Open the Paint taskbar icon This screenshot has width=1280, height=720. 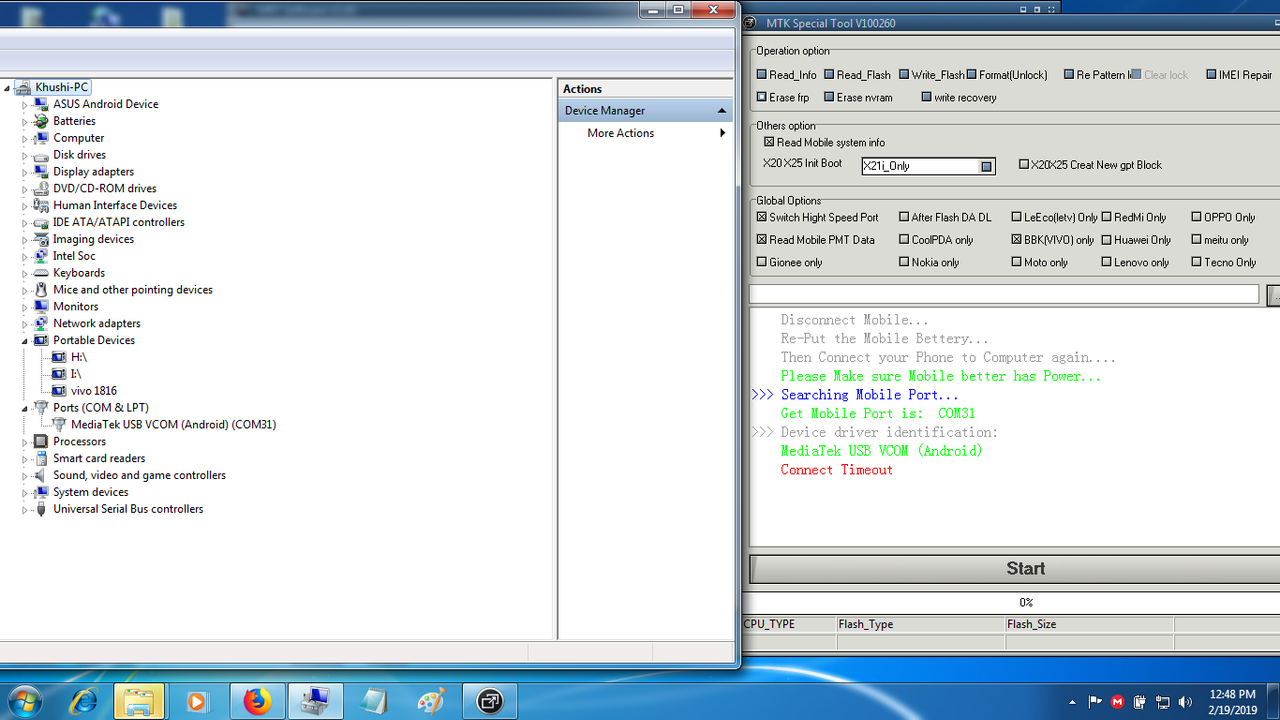coord(431,702)
